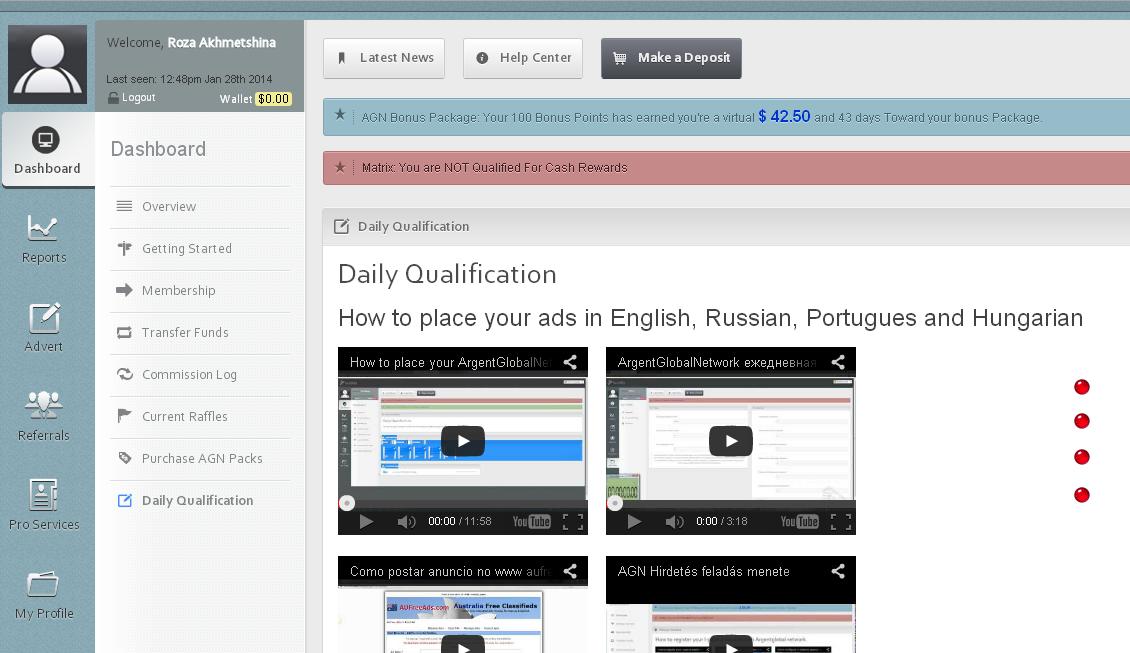The image size is (1130, 653).
Task: Click the user avatar picture
Action: click(x=48, y=64)
